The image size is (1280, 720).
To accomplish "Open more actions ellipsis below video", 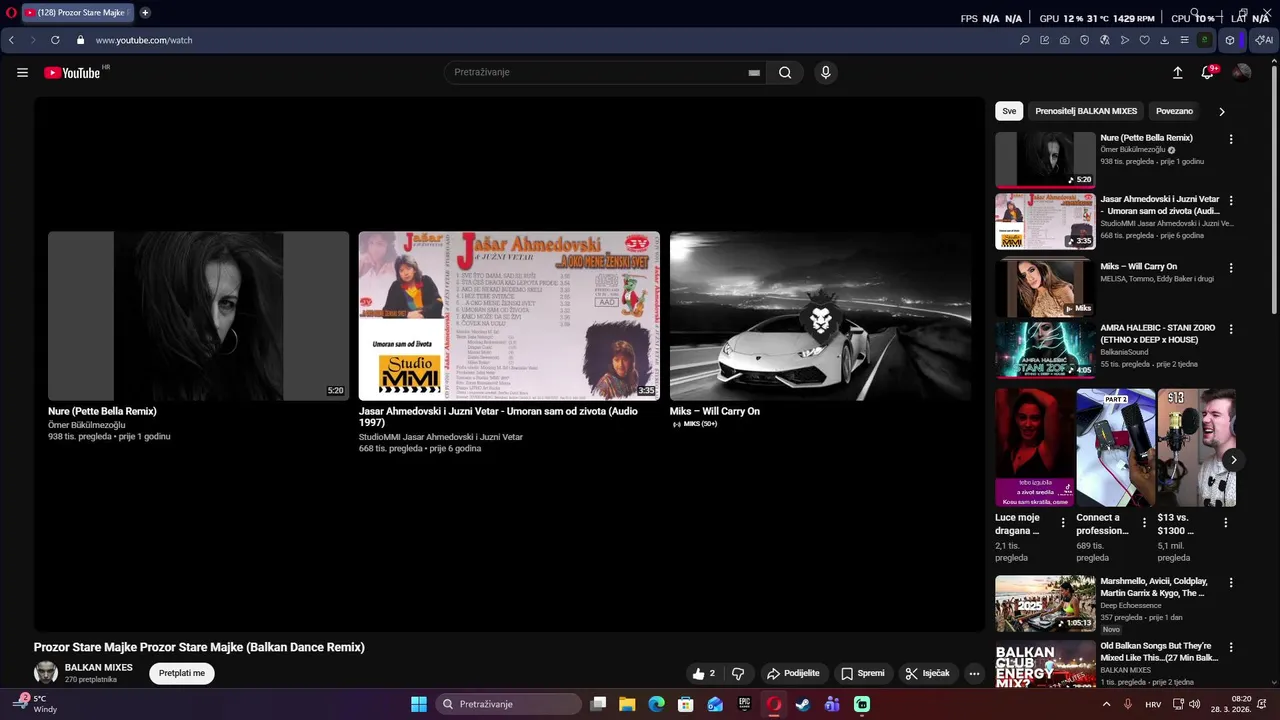I will [974, 673].
